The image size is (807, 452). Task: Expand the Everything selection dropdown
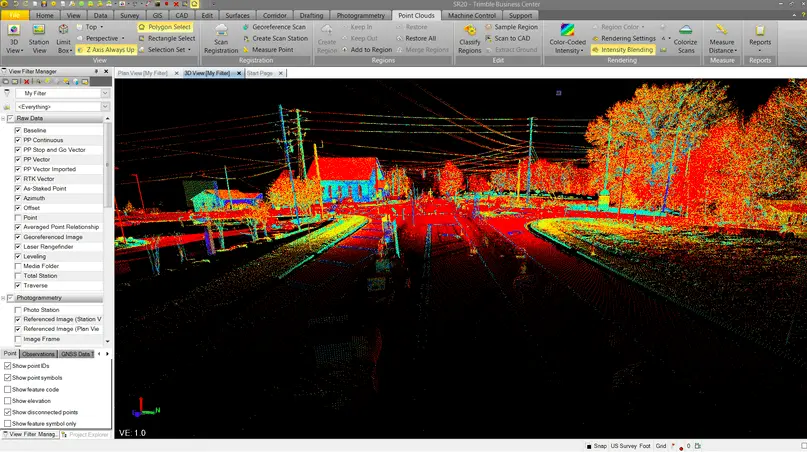[x=104, y=106]
